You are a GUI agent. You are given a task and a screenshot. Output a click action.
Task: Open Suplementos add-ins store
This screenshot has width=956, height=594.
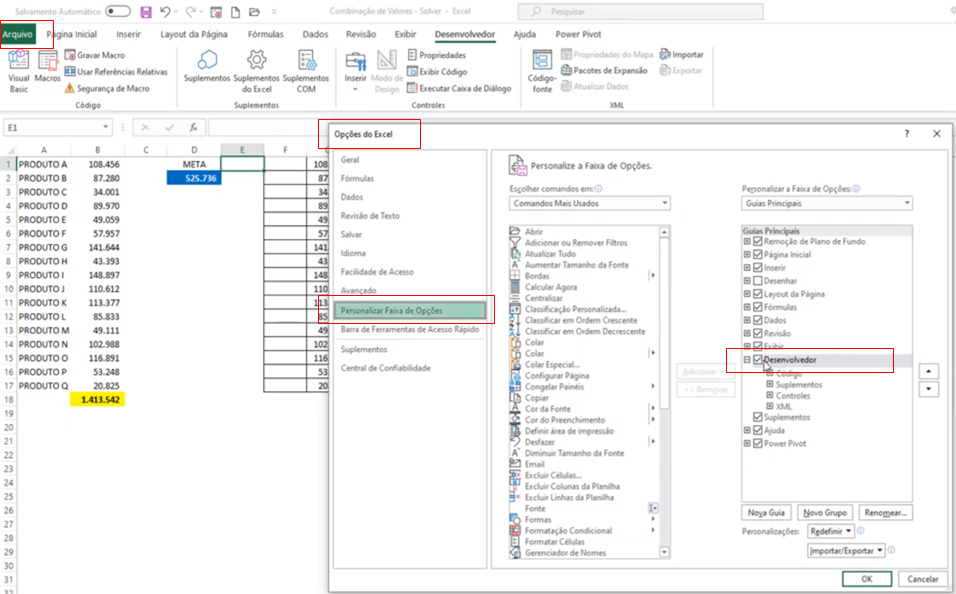coord(207,67)
